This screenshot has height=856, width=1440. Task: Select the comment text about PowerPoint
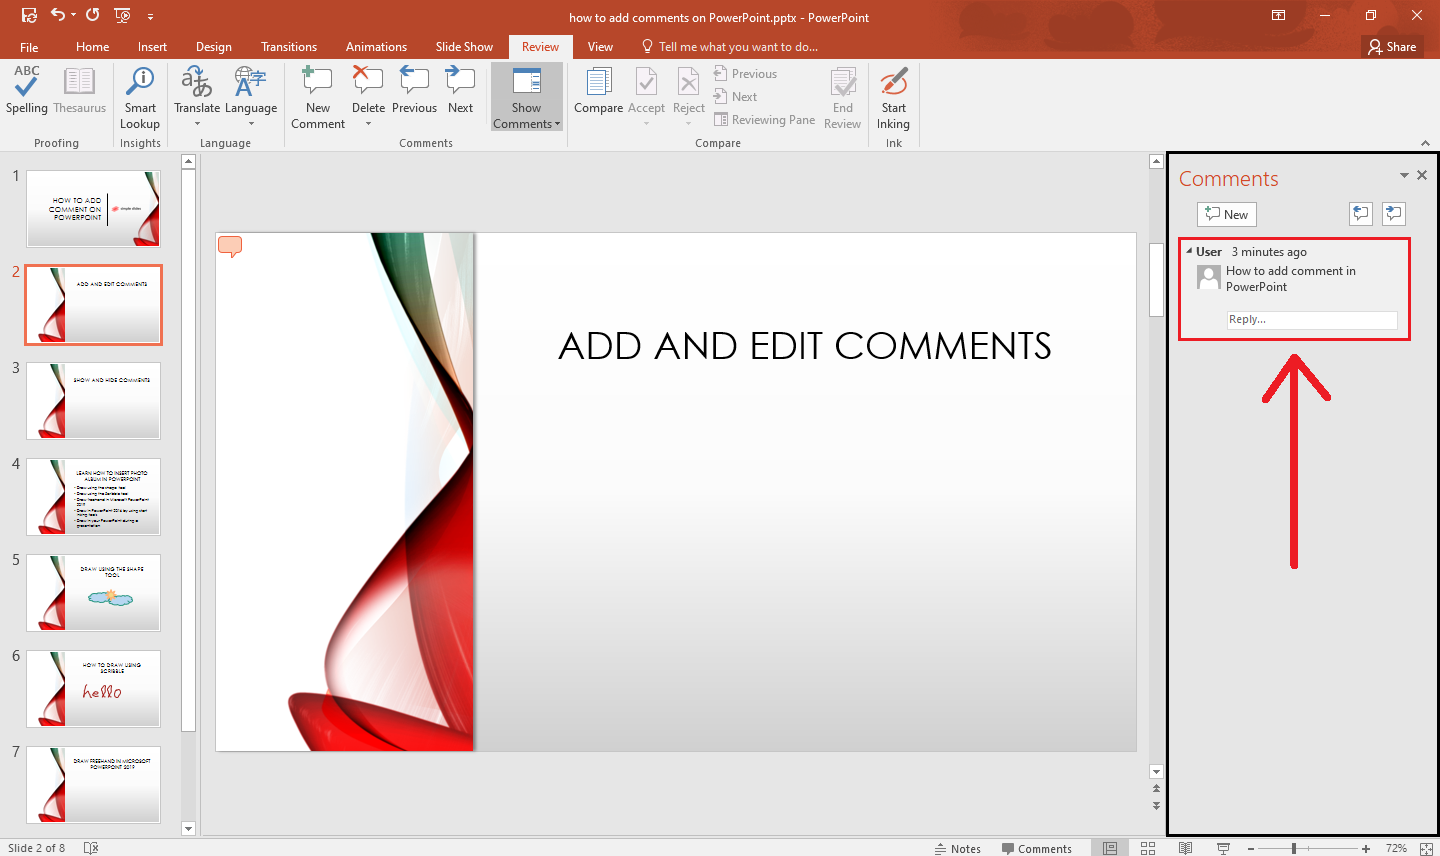click(1291, 279)
